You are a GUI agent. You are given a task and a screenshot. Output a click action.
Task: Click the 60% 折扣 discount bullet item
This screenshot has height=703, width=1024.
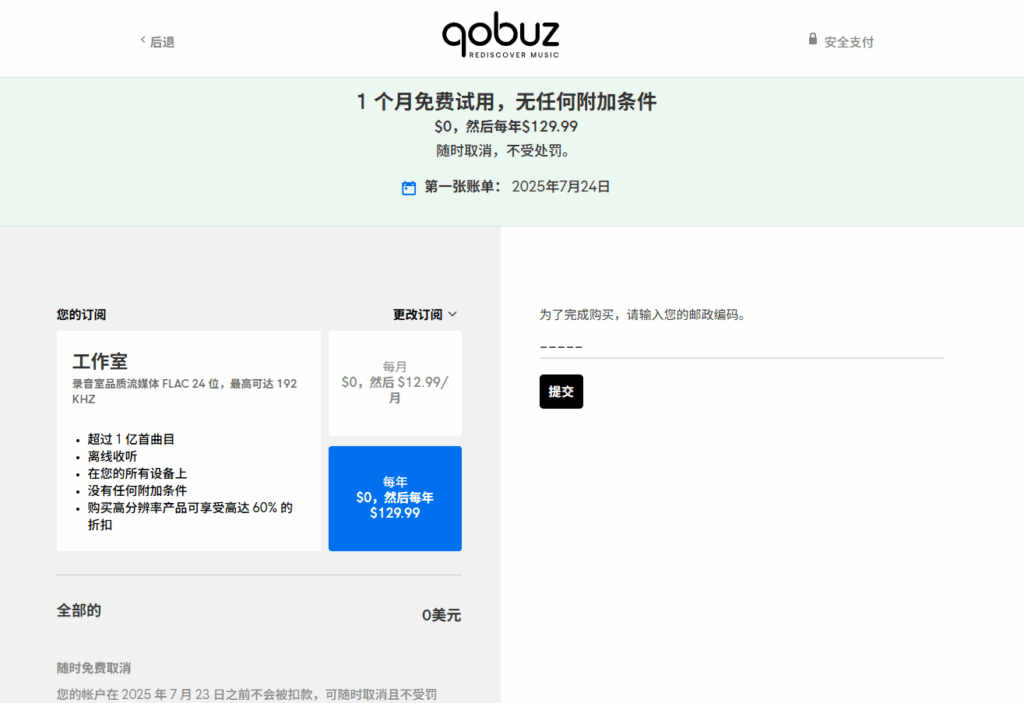pyautogui.click(x=190, y=516)
